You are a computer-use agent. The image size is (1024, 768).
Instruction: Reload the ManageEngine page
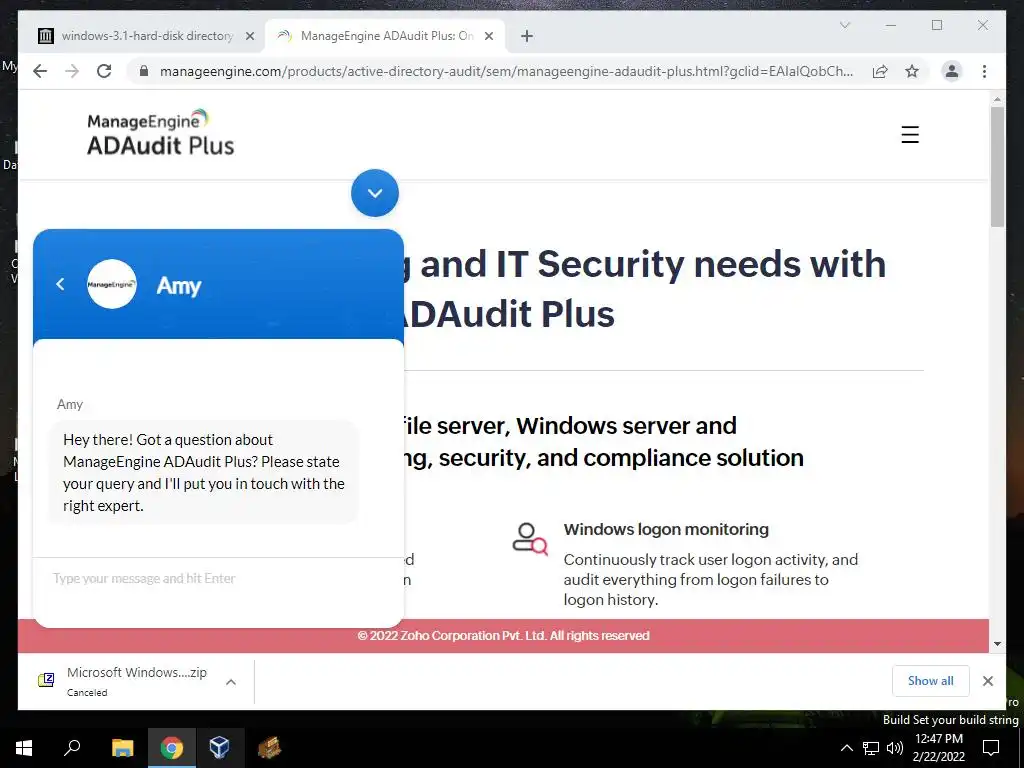tap(104, 71)
